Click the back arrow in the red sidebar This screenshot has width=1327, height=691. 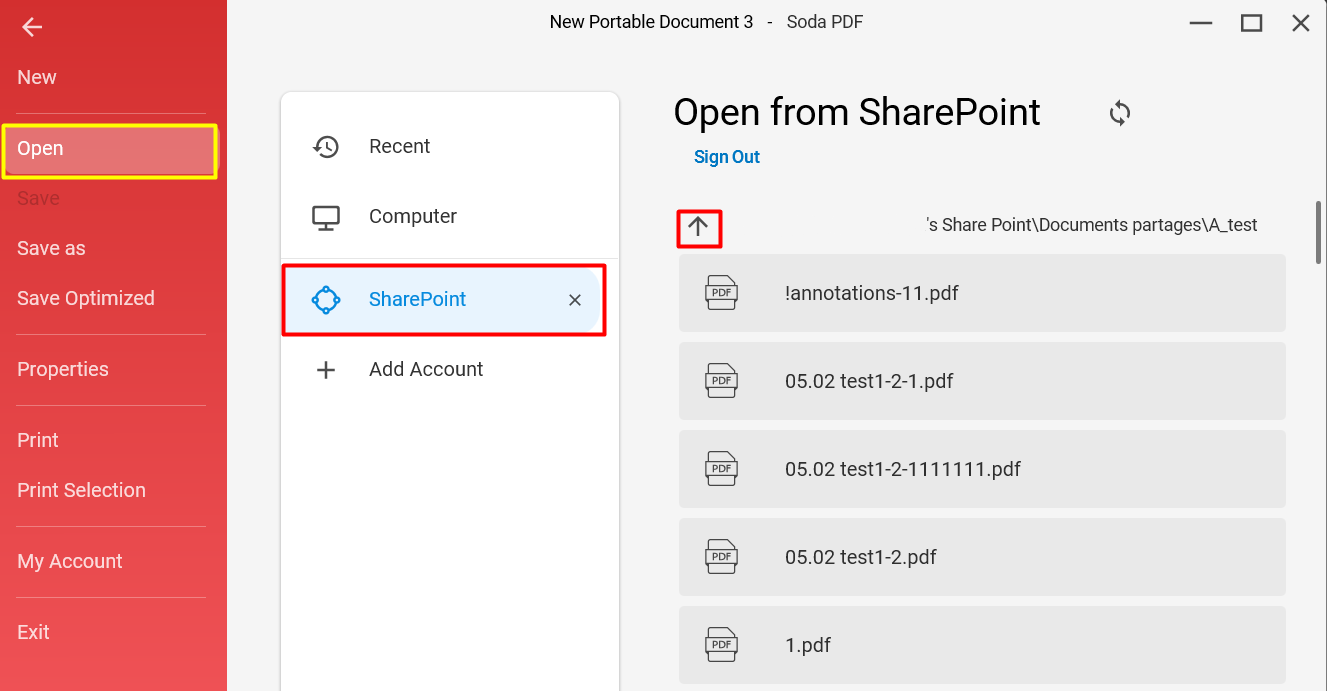[32, 27]
